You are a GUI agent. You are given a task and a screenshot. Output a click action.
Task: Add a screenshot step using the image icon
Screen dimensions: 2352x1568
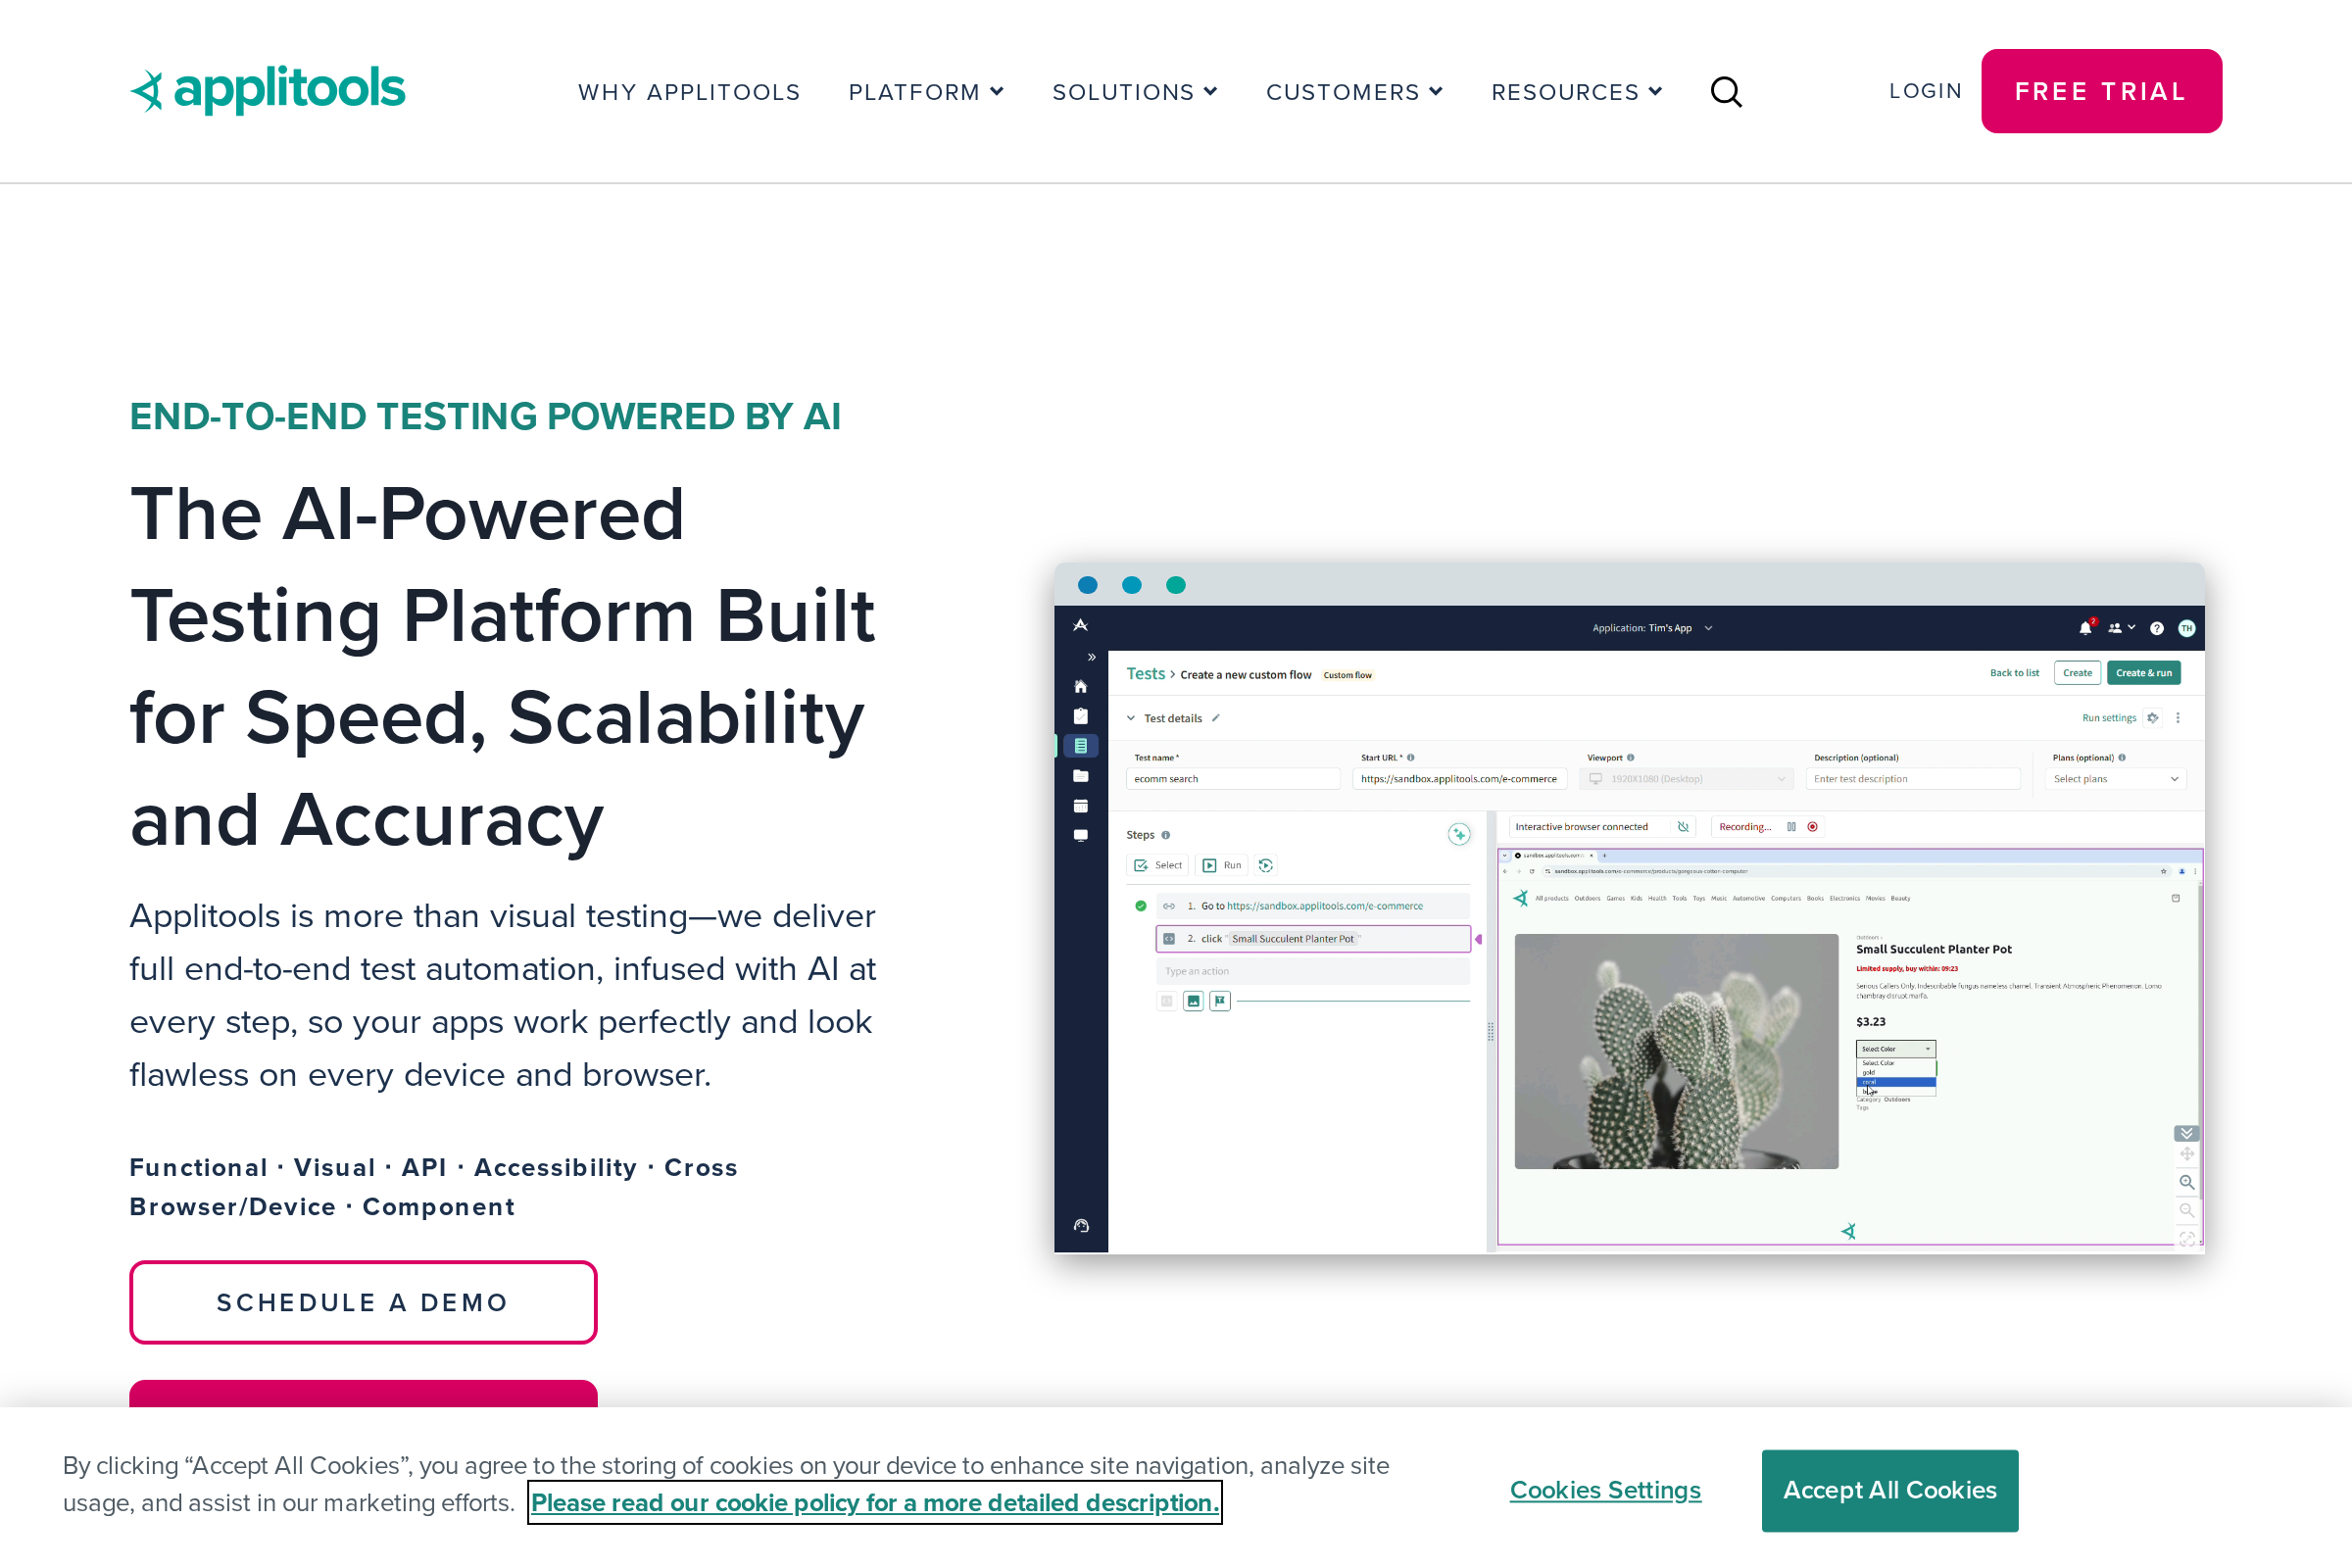click(x=1193, y=1001)
